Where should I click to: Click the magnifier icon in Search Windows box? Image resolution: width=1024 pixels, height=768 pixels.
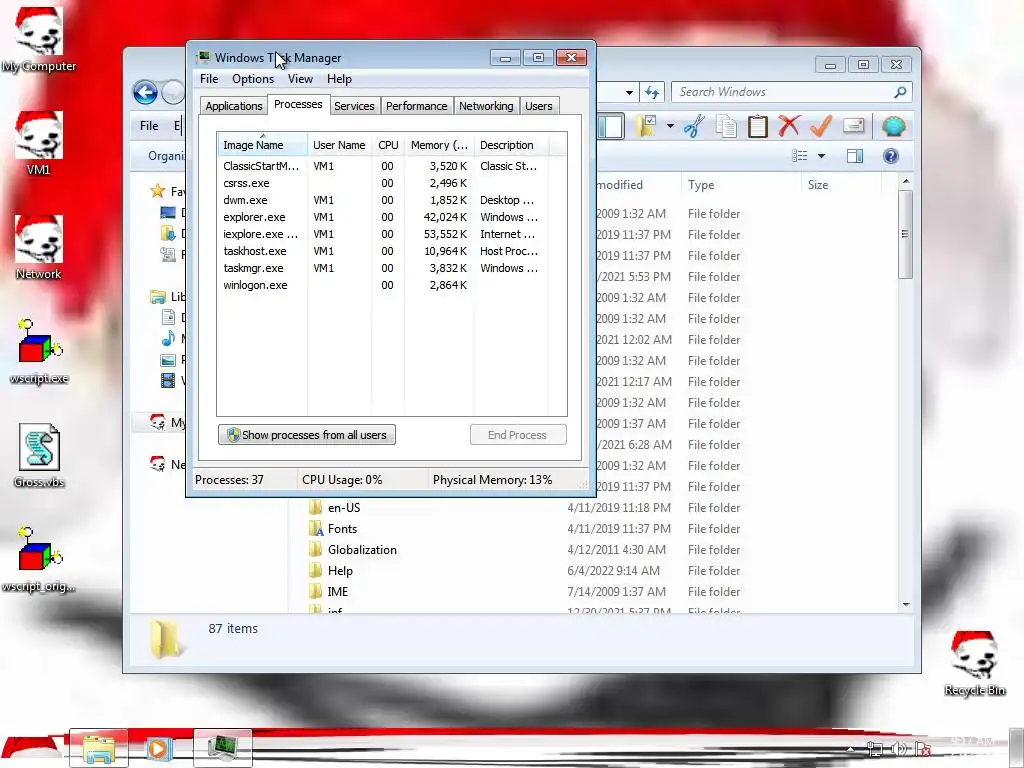pos(900,92)
